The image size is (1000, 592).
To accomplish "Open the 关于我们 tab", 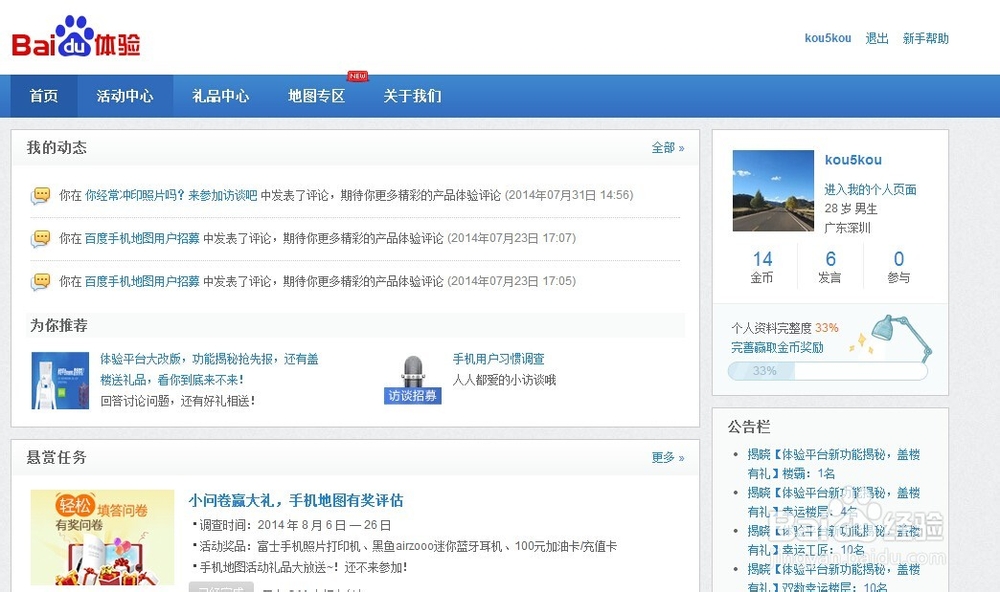I will click(x=412, y=96).
